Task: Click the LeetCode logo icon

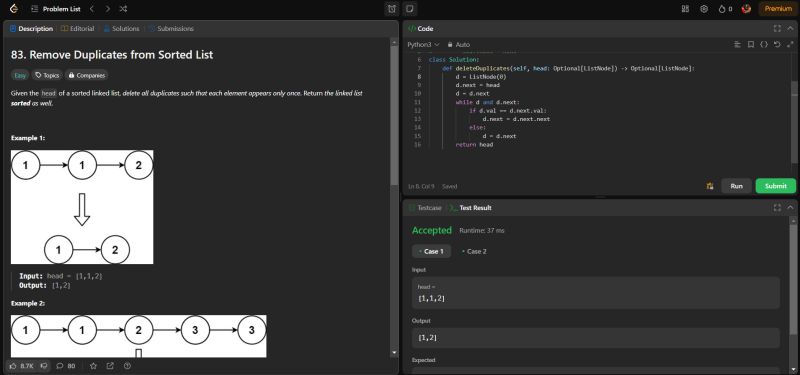Action: [14, 9]
